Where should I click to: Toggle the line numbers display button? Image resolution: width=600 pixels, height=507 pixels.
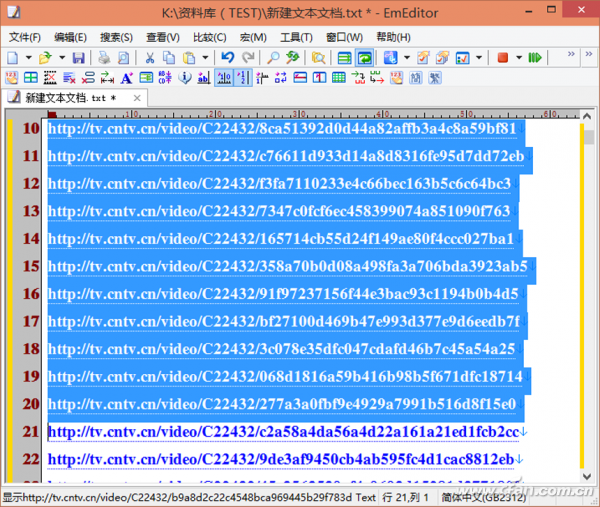coord(243,78)
